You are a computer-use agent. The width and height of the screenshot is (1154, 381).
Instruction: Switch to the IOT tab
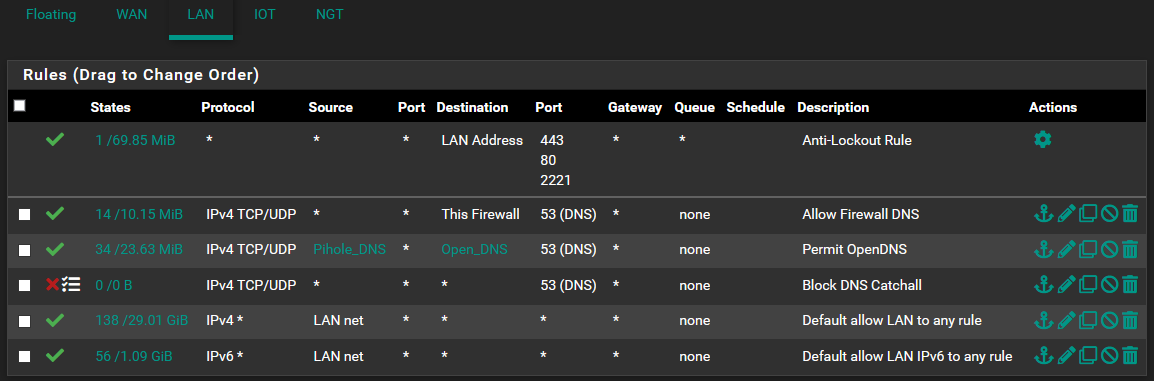click(265, 15)
